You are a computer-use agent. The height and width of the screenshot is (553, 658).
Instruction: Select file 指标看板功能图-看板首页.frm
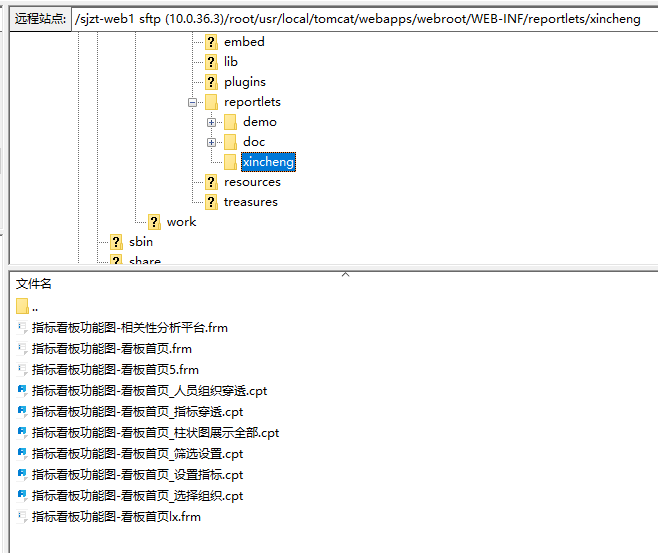point(112,349)
